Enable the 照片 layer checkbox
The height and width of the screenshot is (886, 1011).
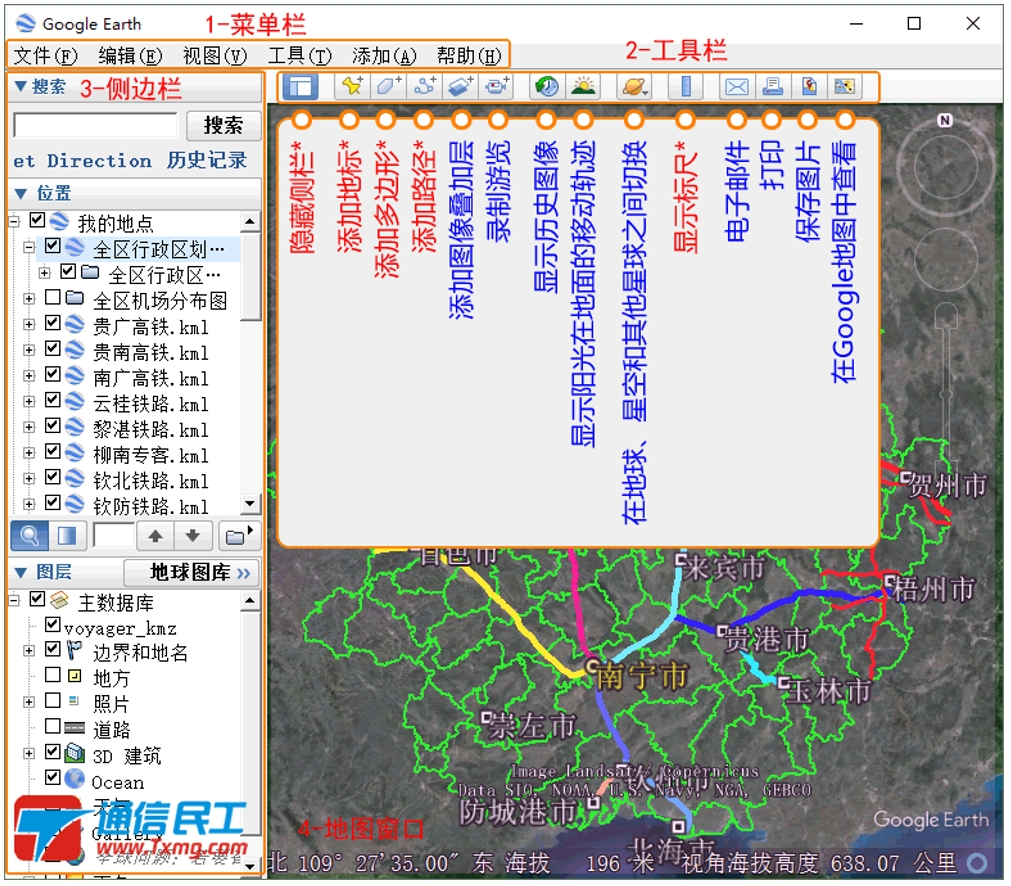pos(53,701)
